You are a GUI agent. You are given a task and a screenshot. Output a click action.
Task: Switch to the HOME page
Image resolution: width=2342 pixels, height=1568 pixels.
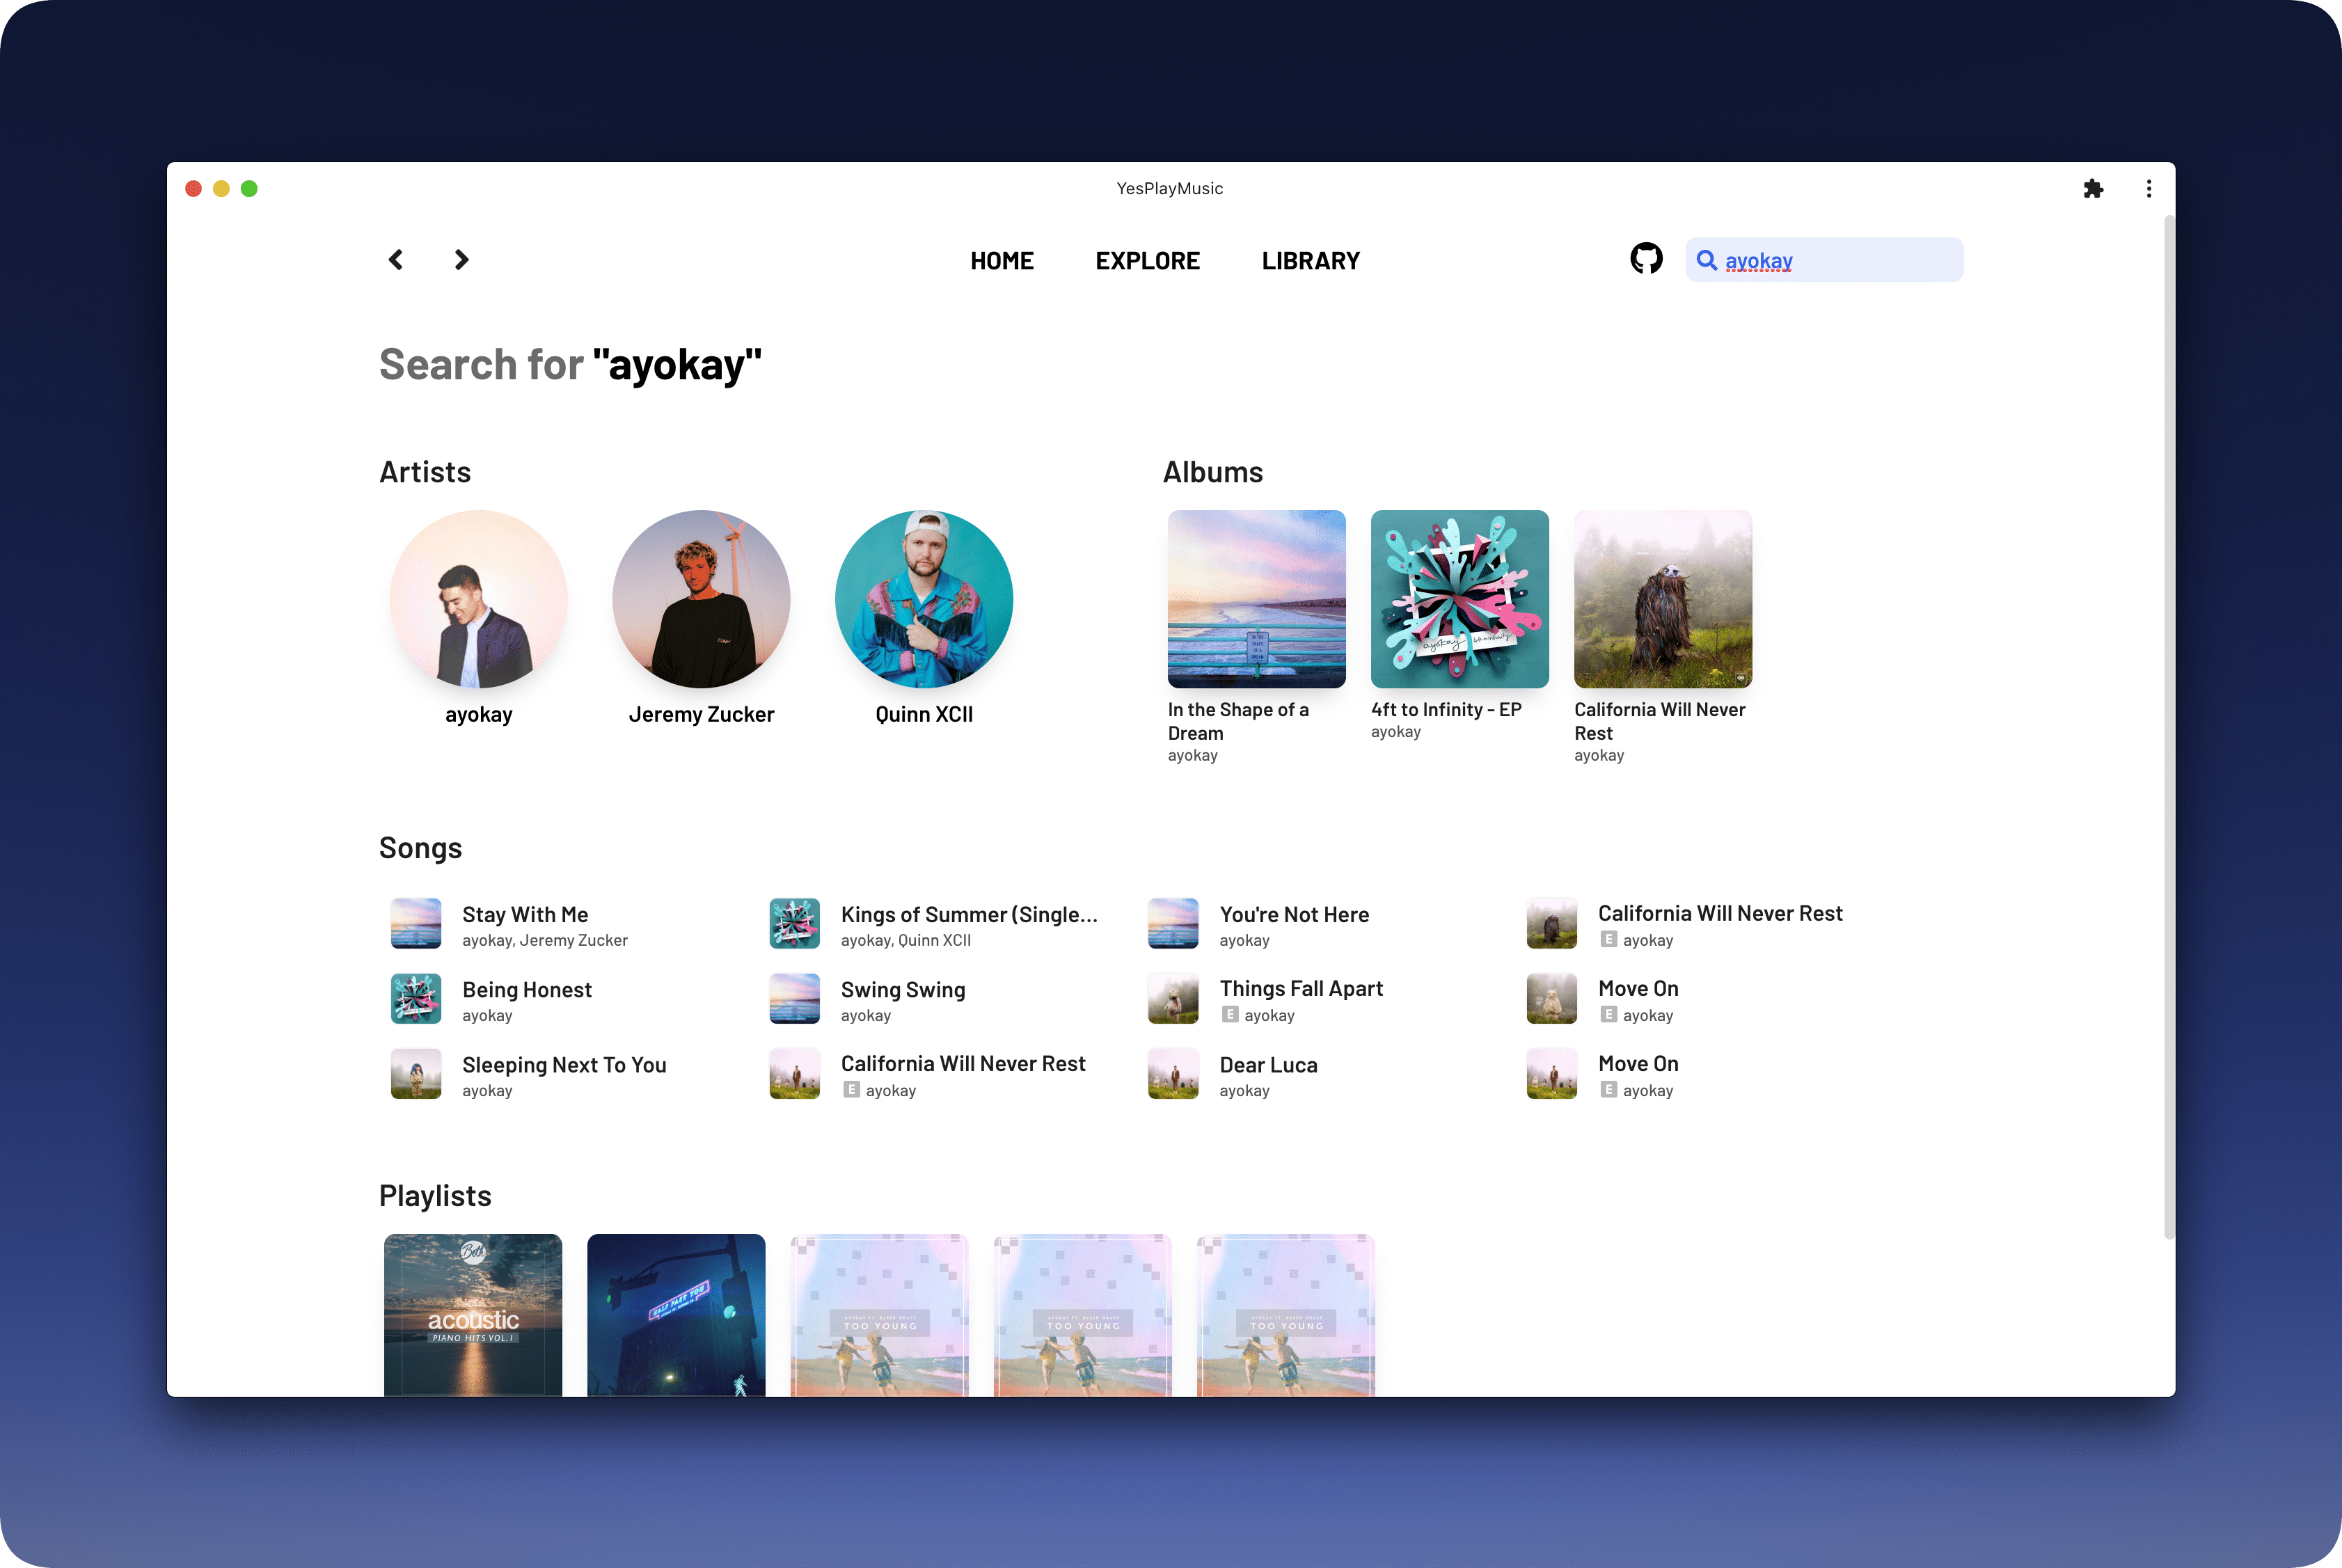[1002, 260]
